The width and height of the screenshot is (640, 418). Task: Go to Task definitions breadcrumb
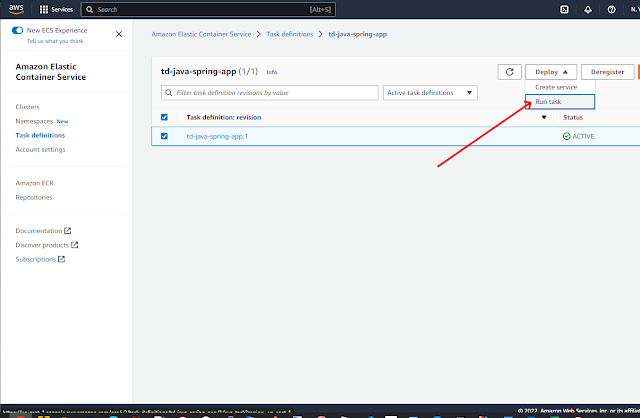290,34
